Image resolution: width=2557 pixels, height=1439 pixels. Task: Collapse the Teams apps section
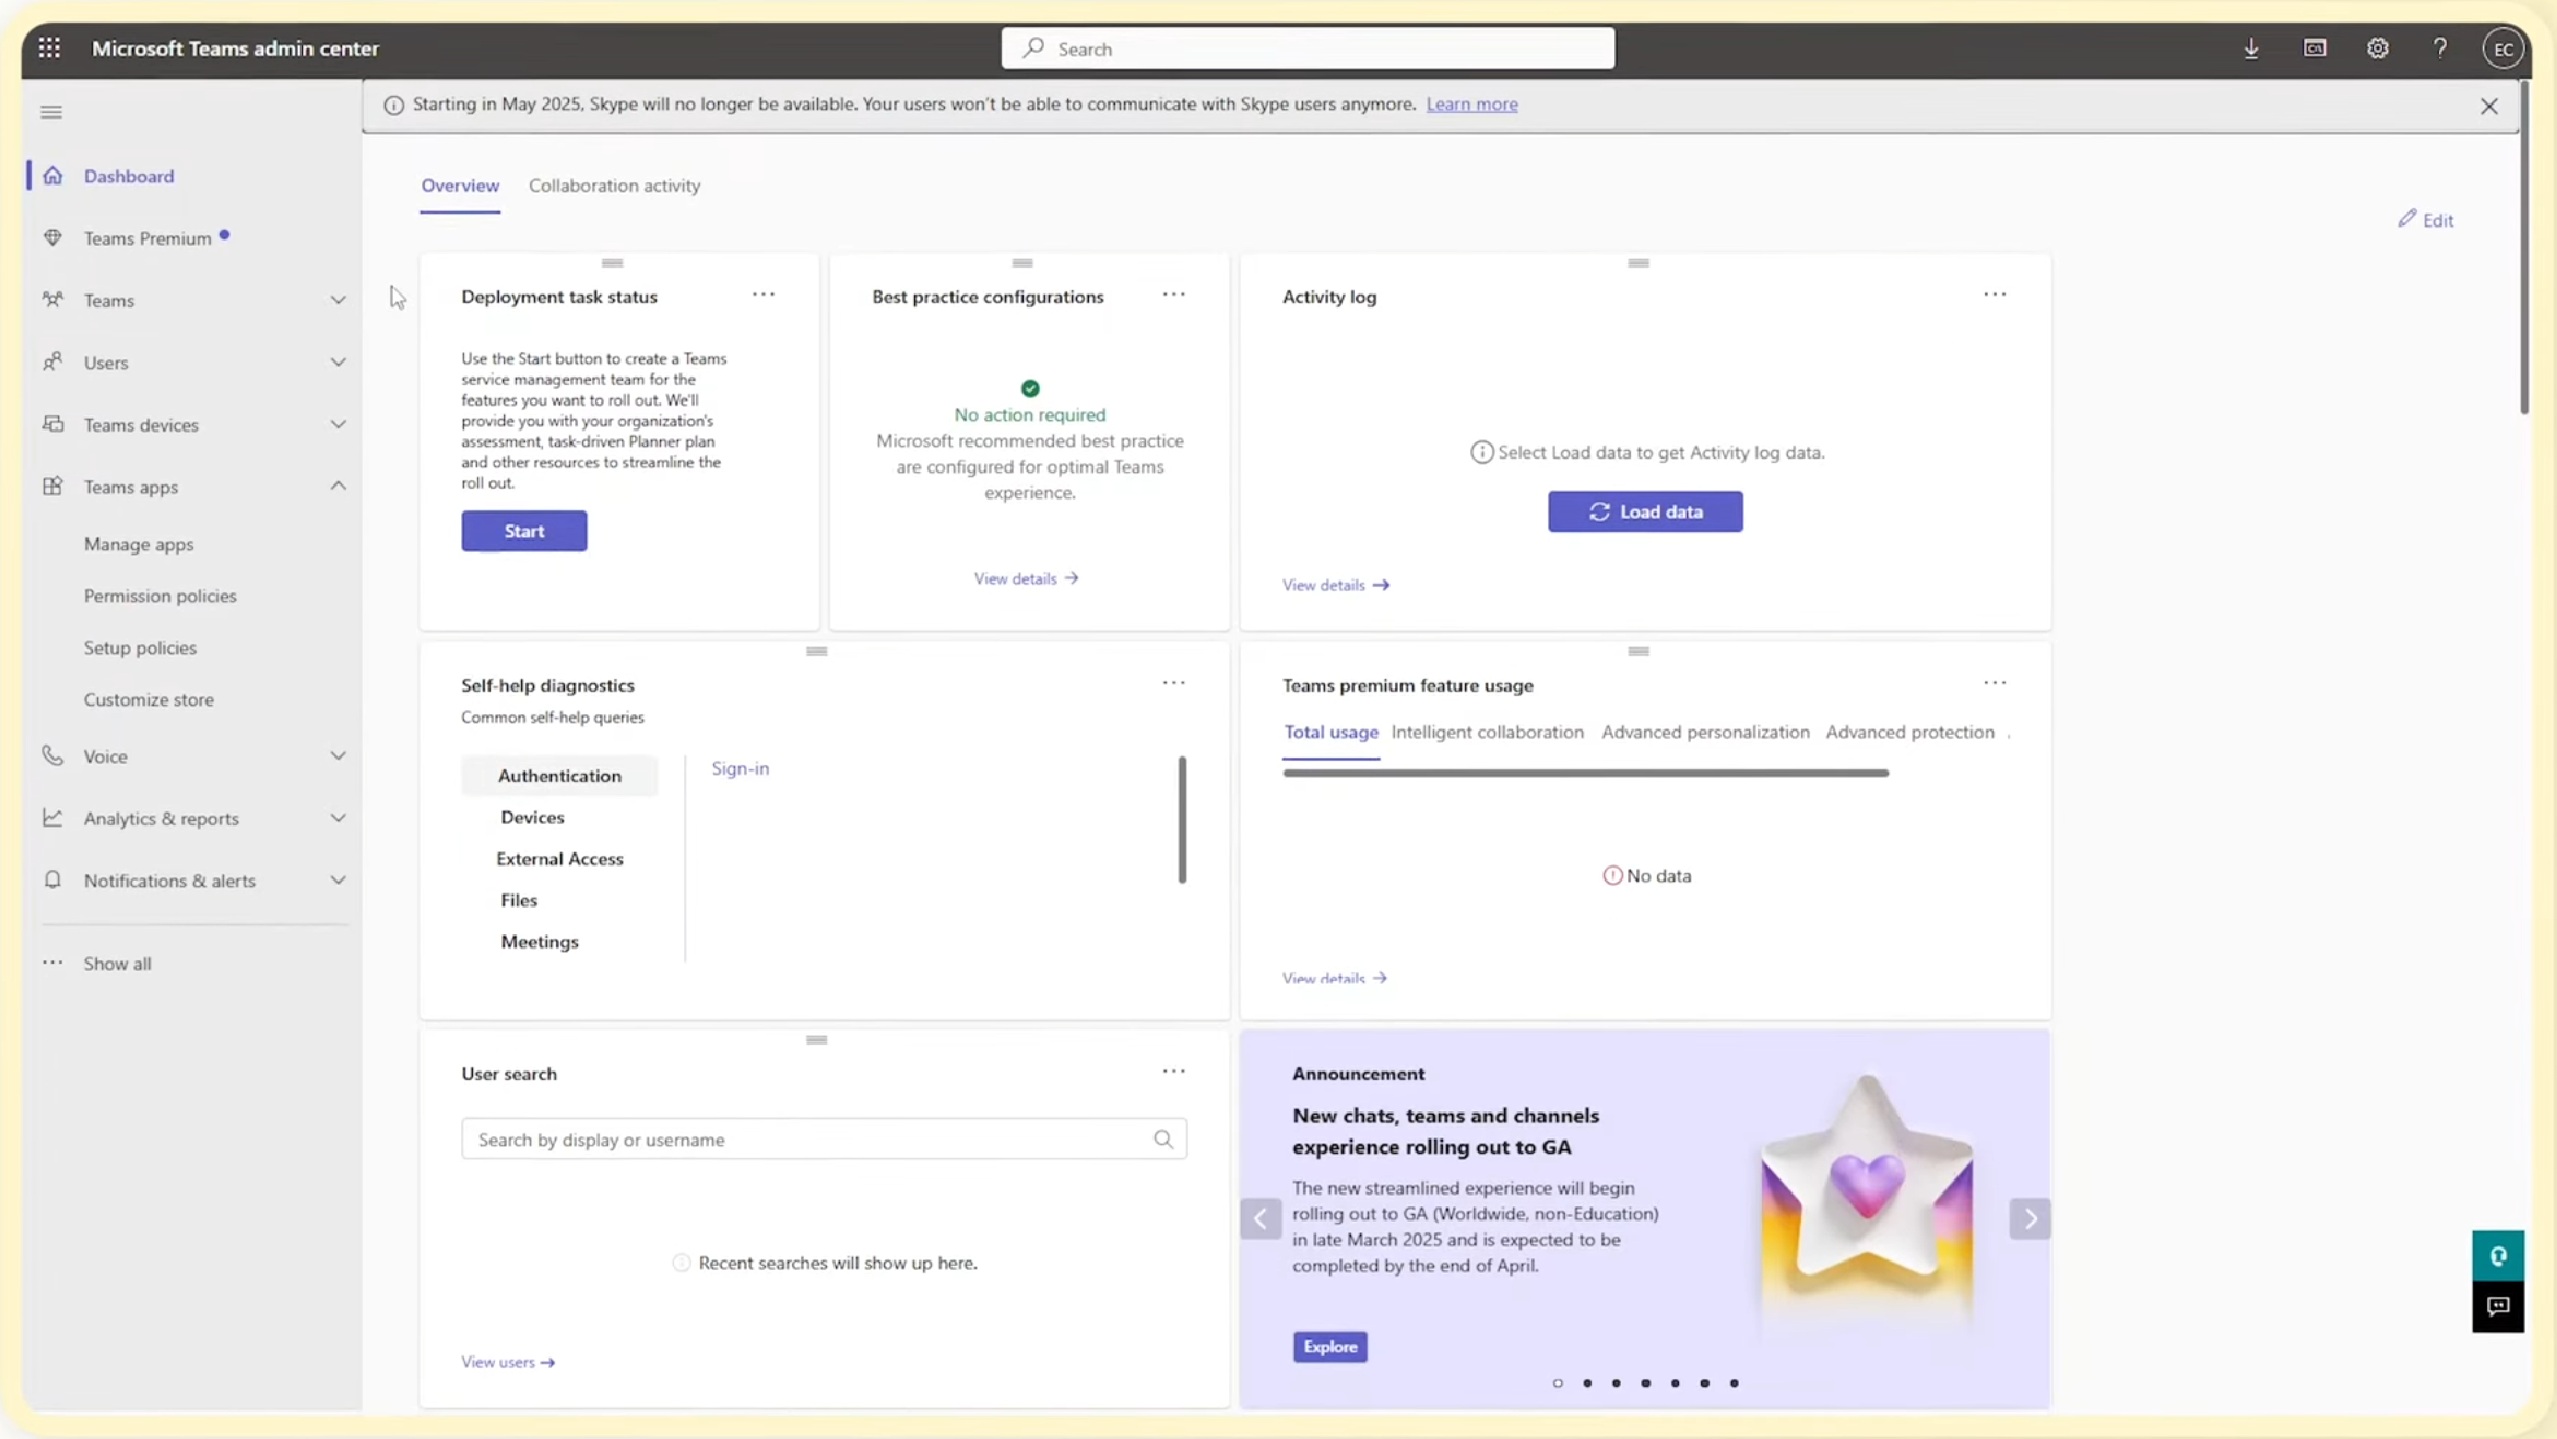[338, 486]
